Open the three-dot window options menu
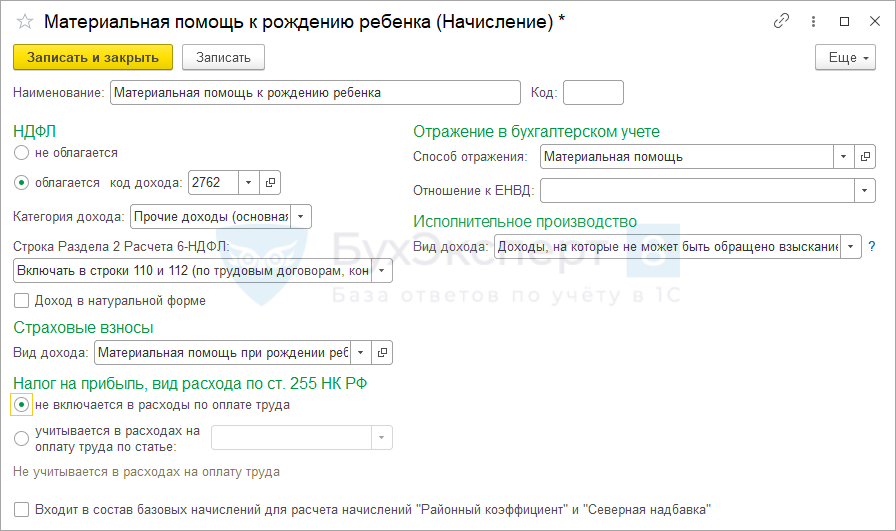This screenshot has height=531, width=896. click(x=813, y=22)
